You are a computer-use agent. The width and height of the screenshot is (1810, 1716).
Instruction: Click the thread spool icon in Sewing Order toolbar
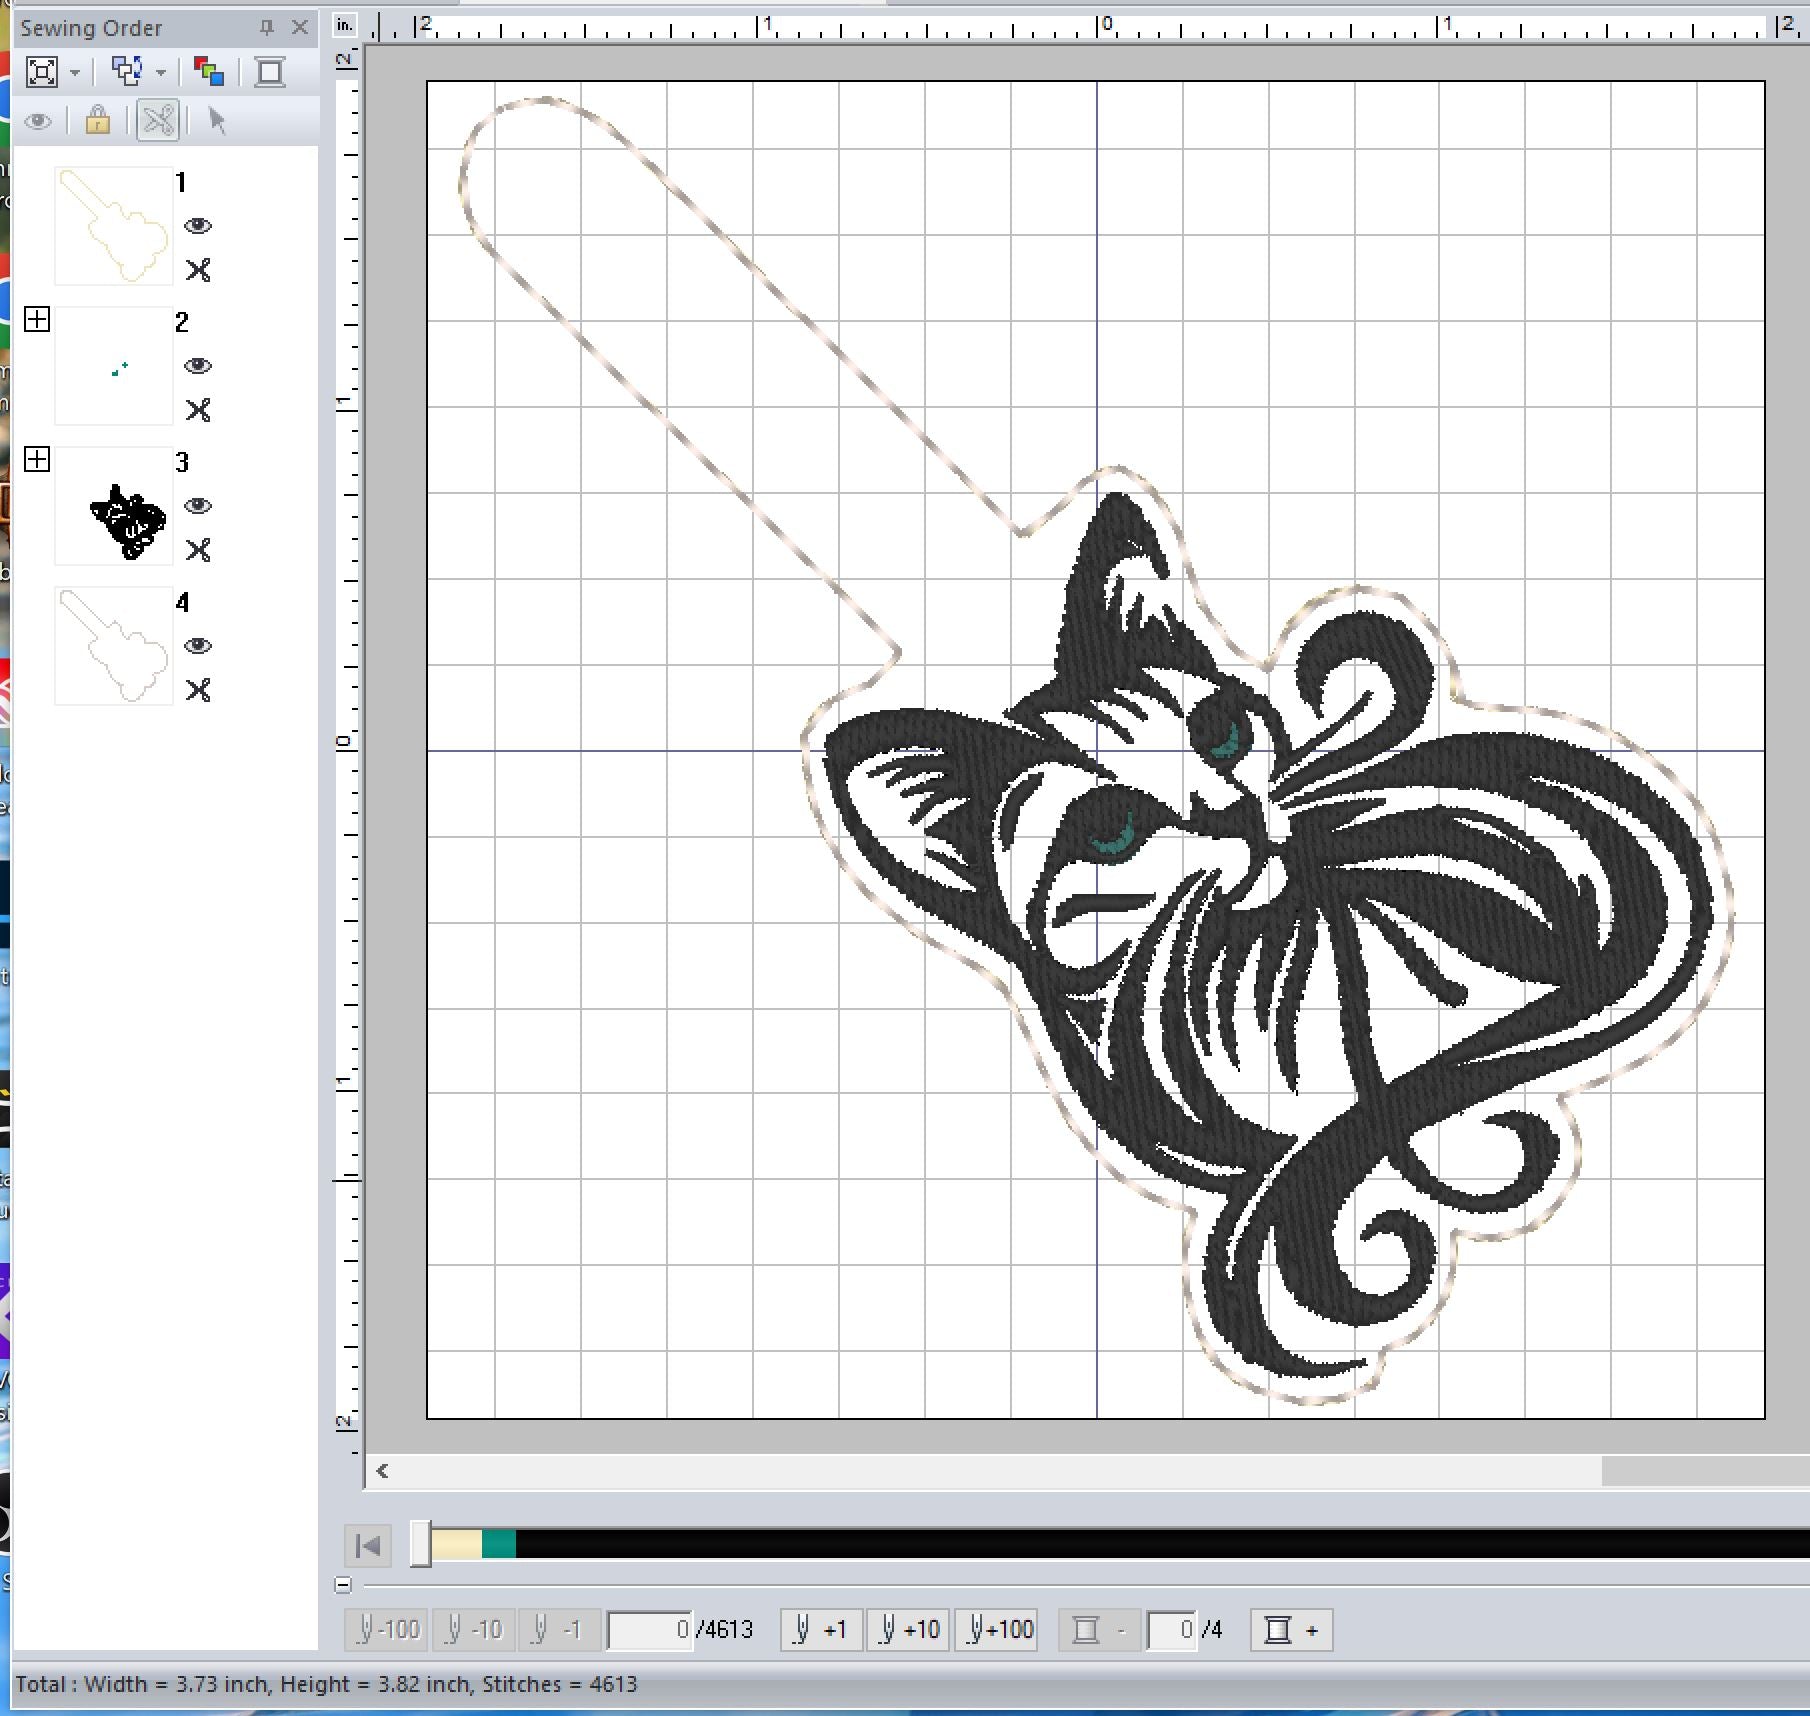[270, 72]
